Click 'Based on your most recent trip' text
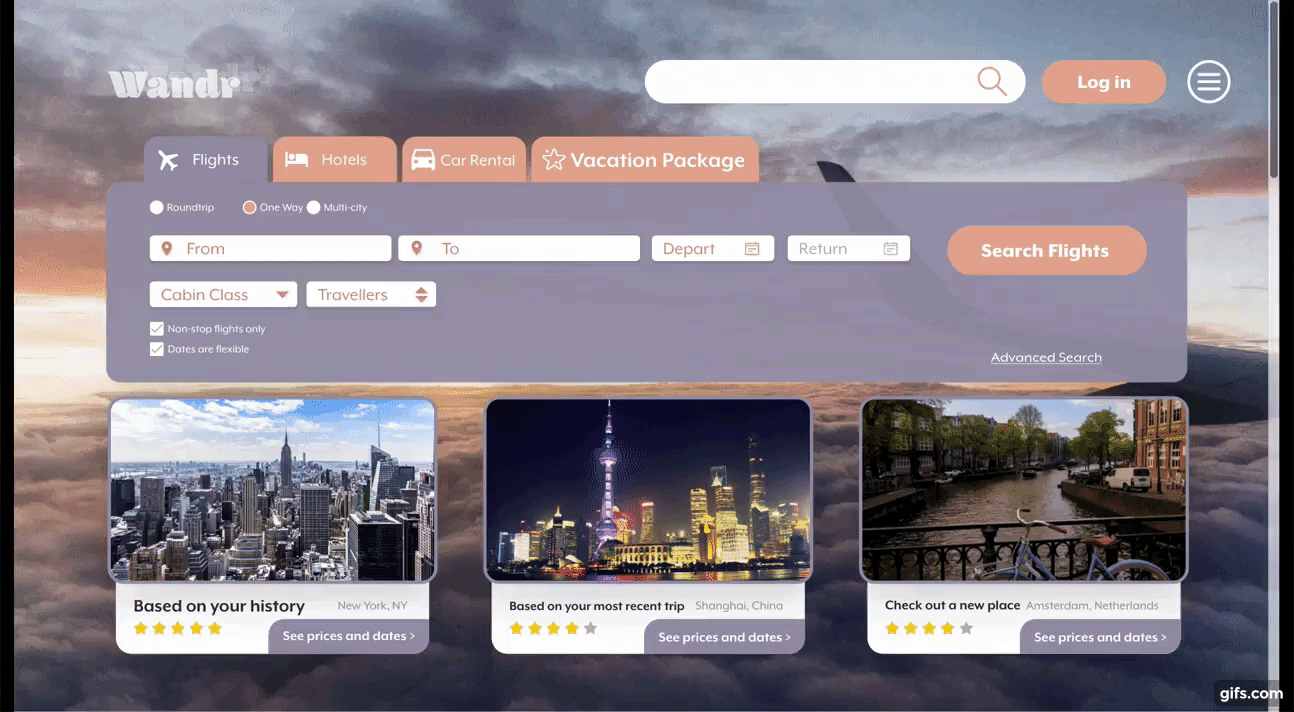The width and height of the screenshot is (1294, 712). pyautogui.click(x=597, y=606)
